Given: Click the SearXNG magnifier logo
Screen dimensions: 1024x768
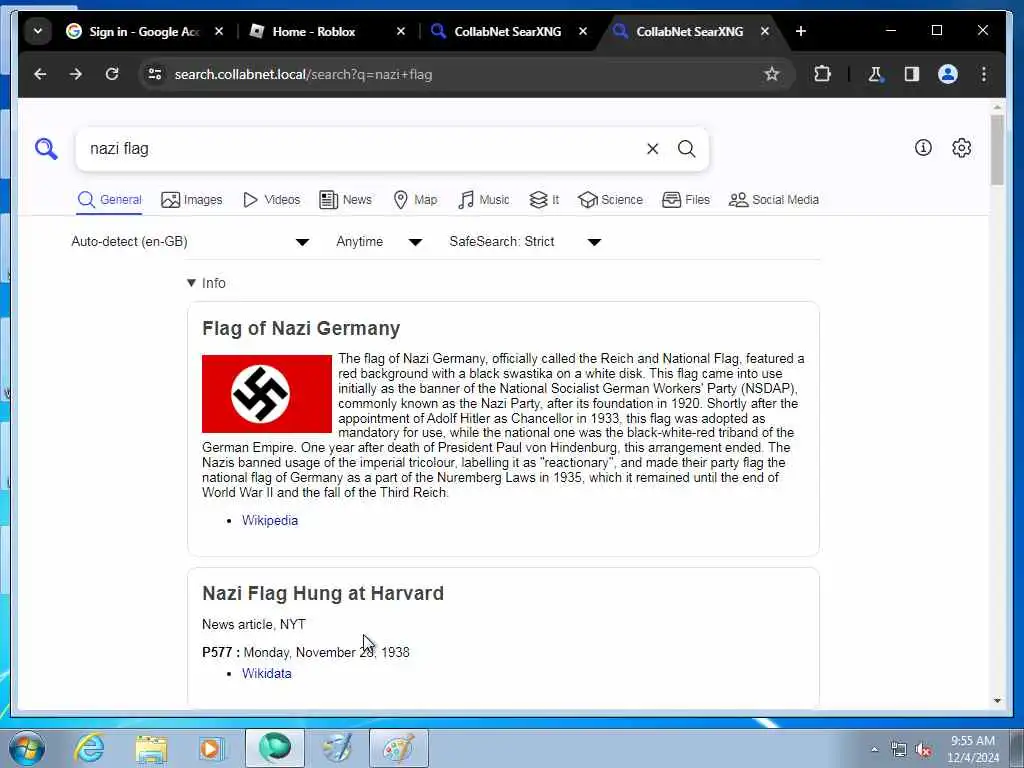Looking at the screenshot, I should click(x=46, y=149).
